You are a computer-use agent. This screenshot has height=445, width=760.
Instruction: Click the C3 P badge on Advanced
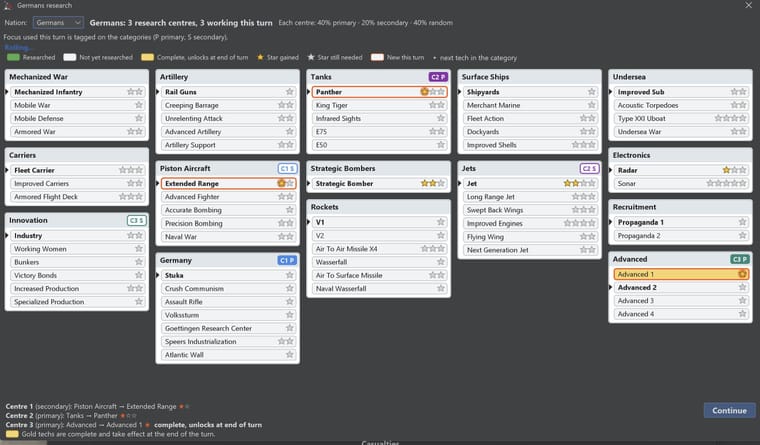[x=740, y=259]
